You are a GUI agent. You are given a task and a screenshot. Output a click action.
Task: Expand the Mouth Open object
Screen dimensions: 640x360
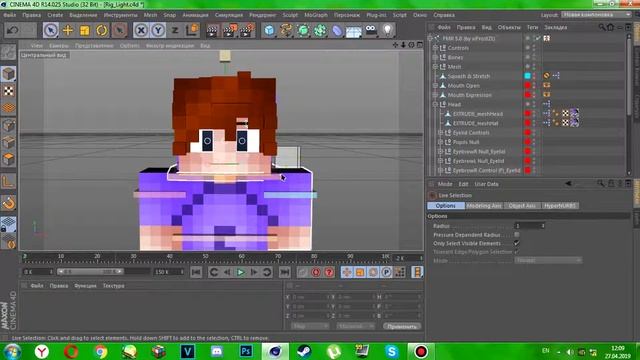click(x=435, y=86)
